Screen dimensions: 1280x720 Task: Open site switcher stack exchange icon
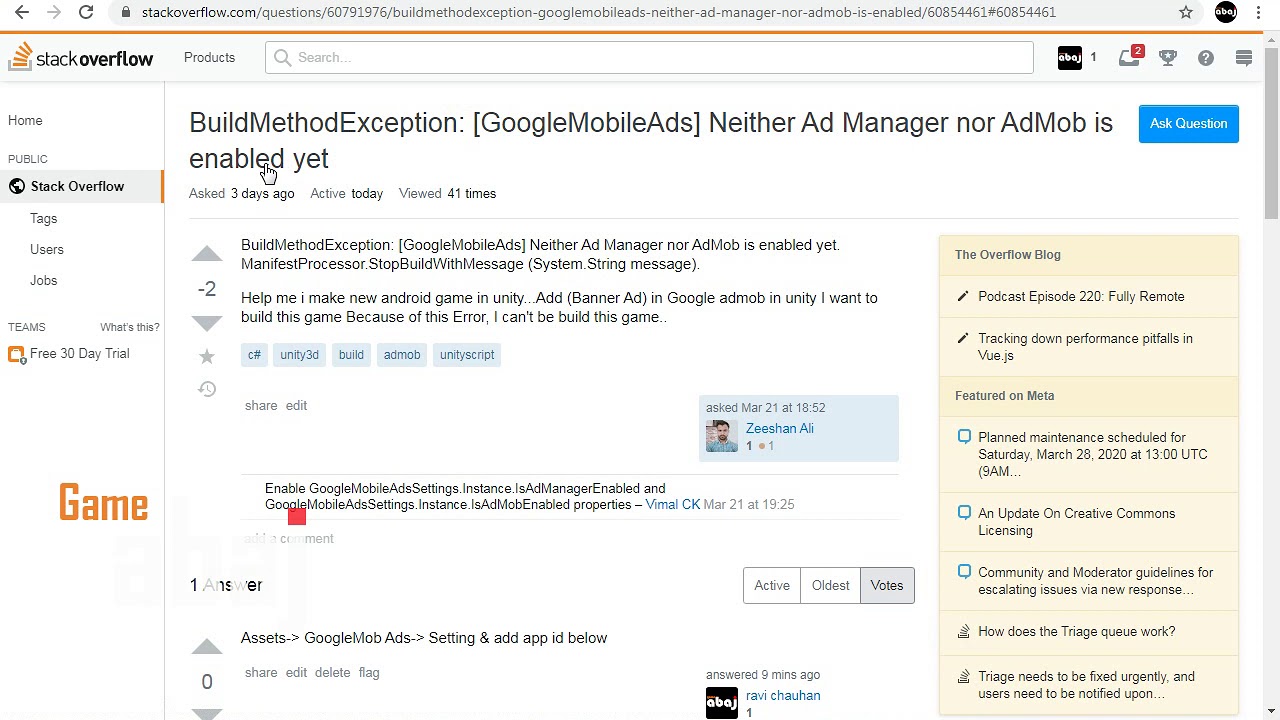1244,58
